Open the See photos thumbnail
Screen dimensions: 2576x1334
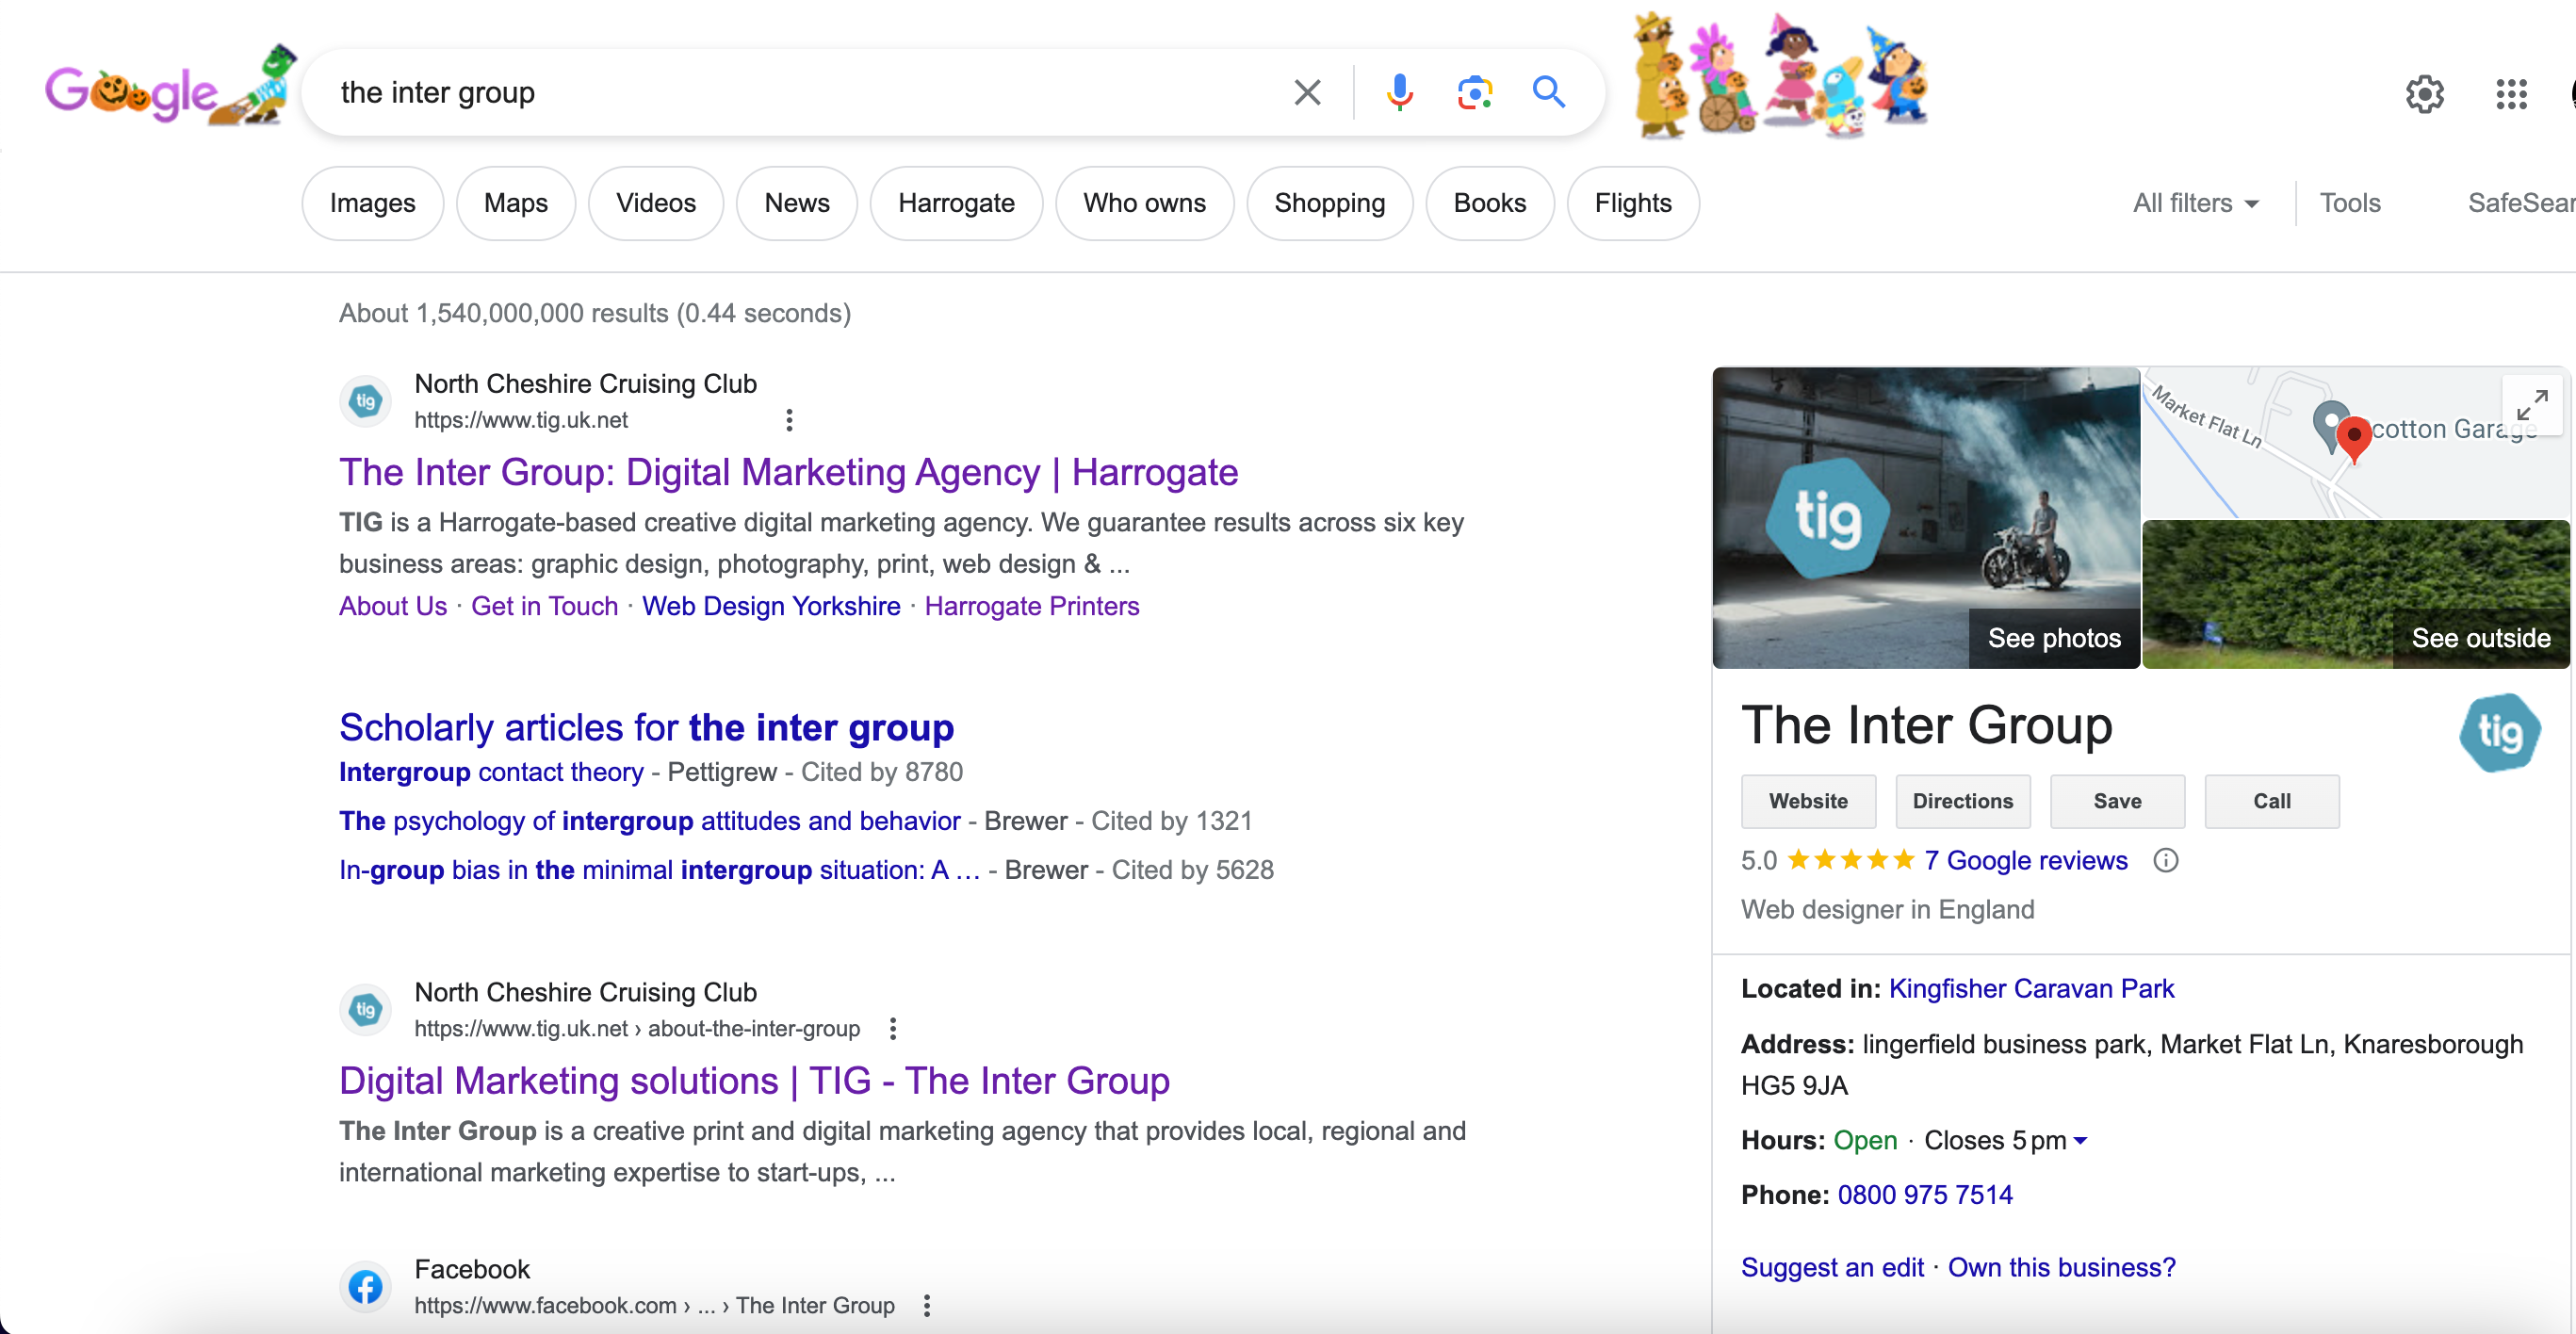[x=1926, y=517]
